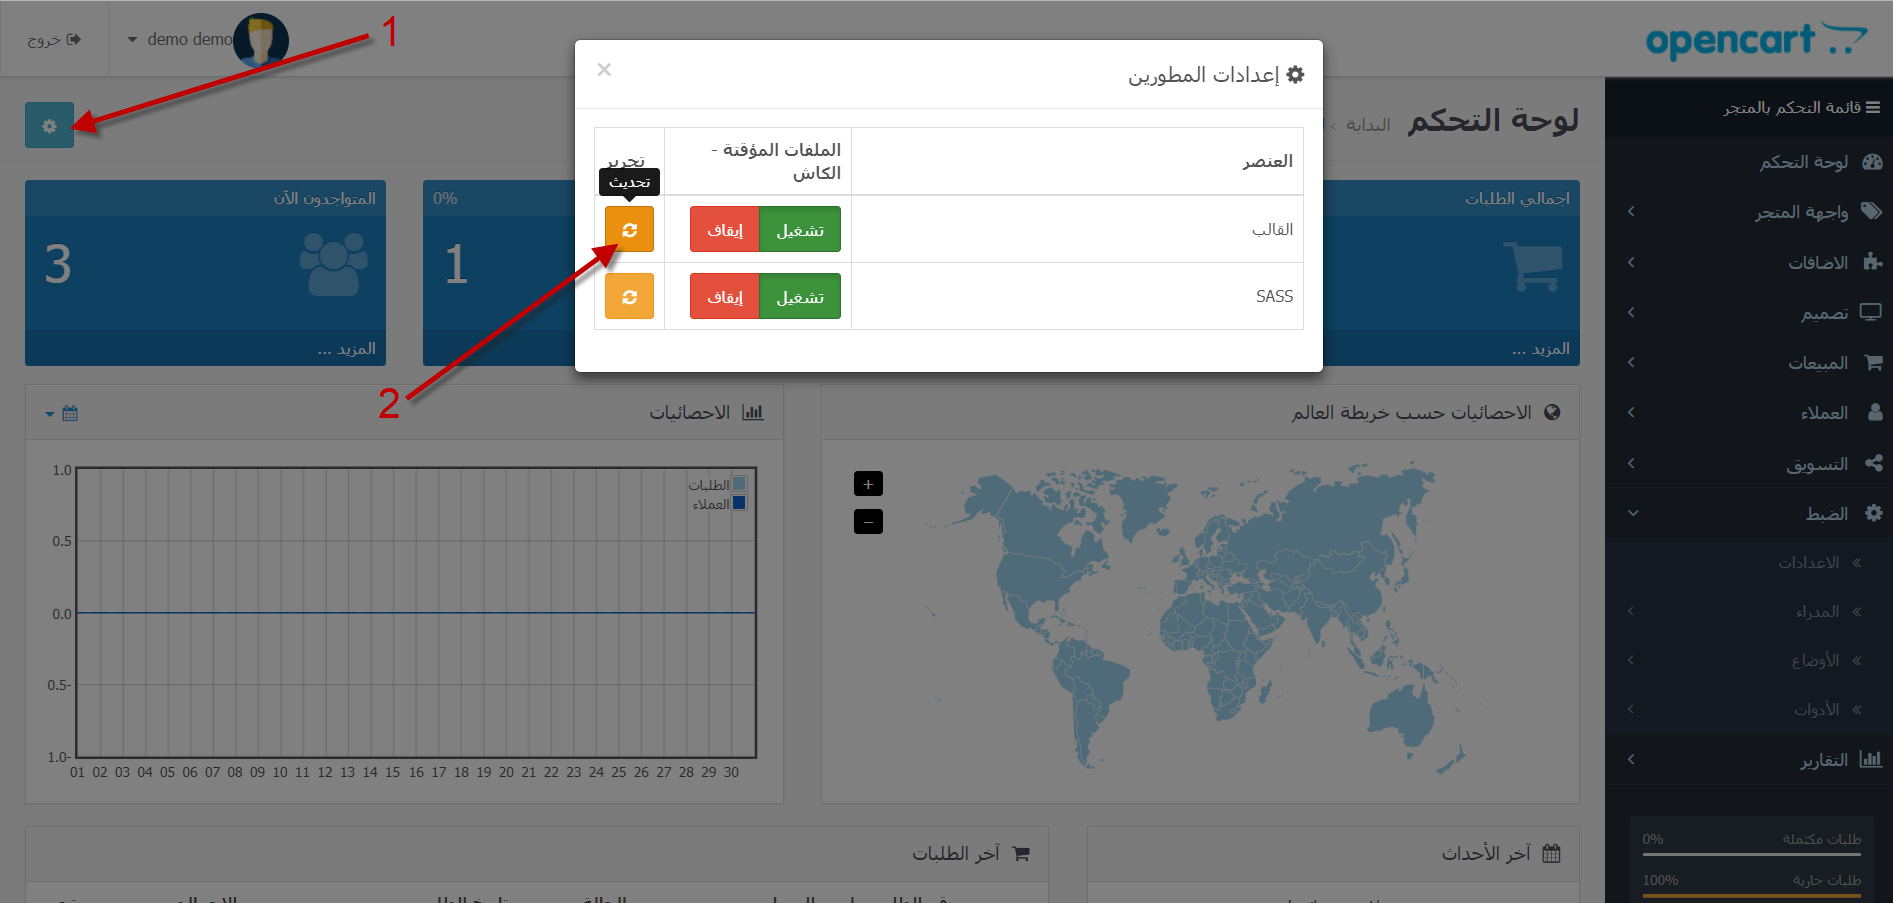Click the people icon in online tile
Screen dimensions: 1893x903
(333, 264)
